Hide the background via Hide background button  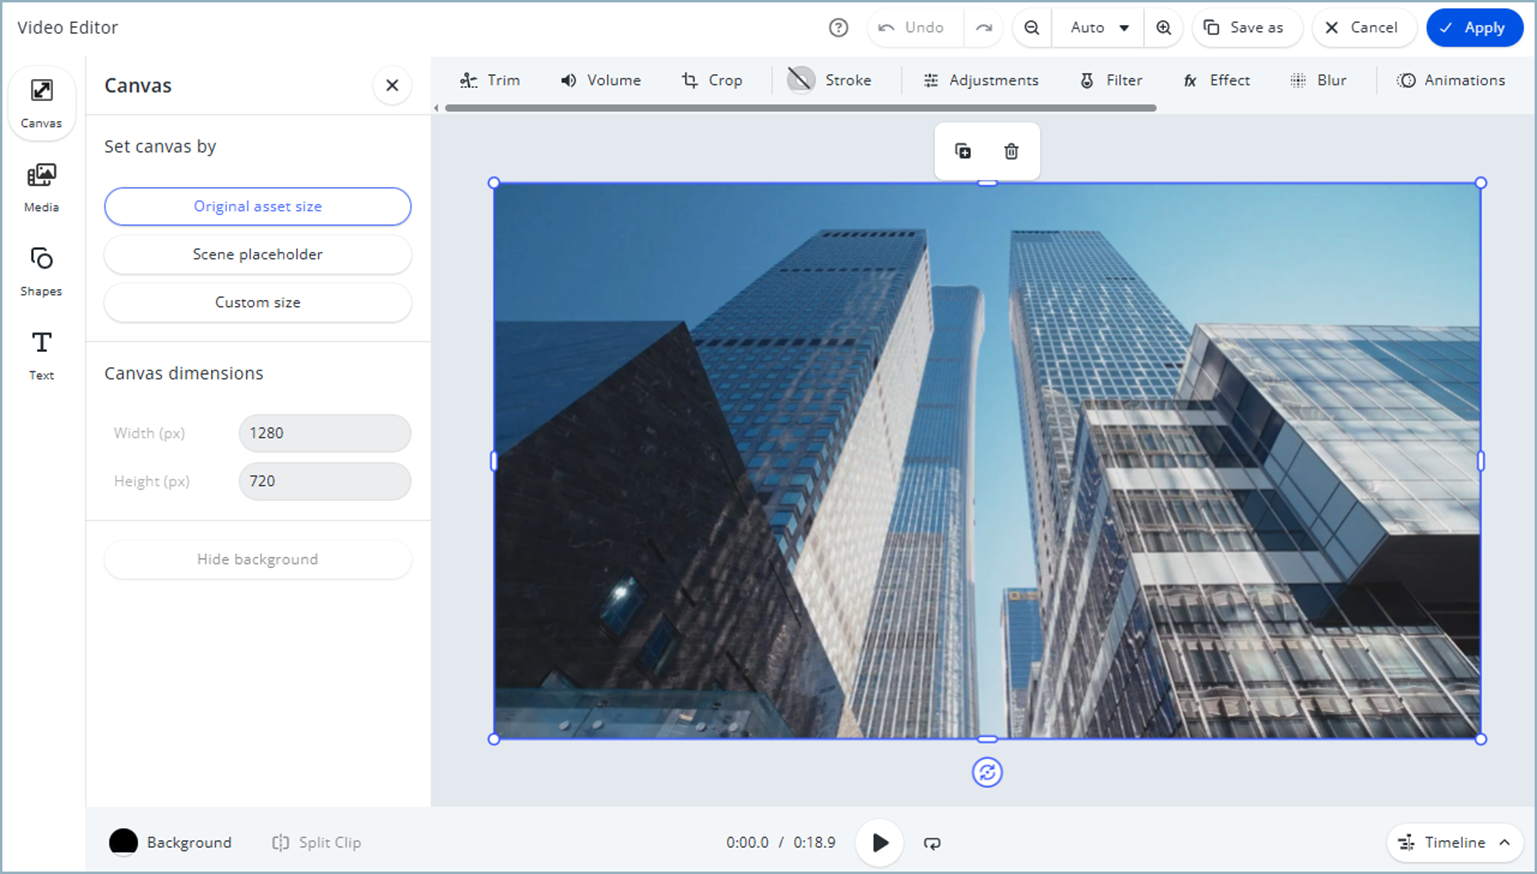257,559
